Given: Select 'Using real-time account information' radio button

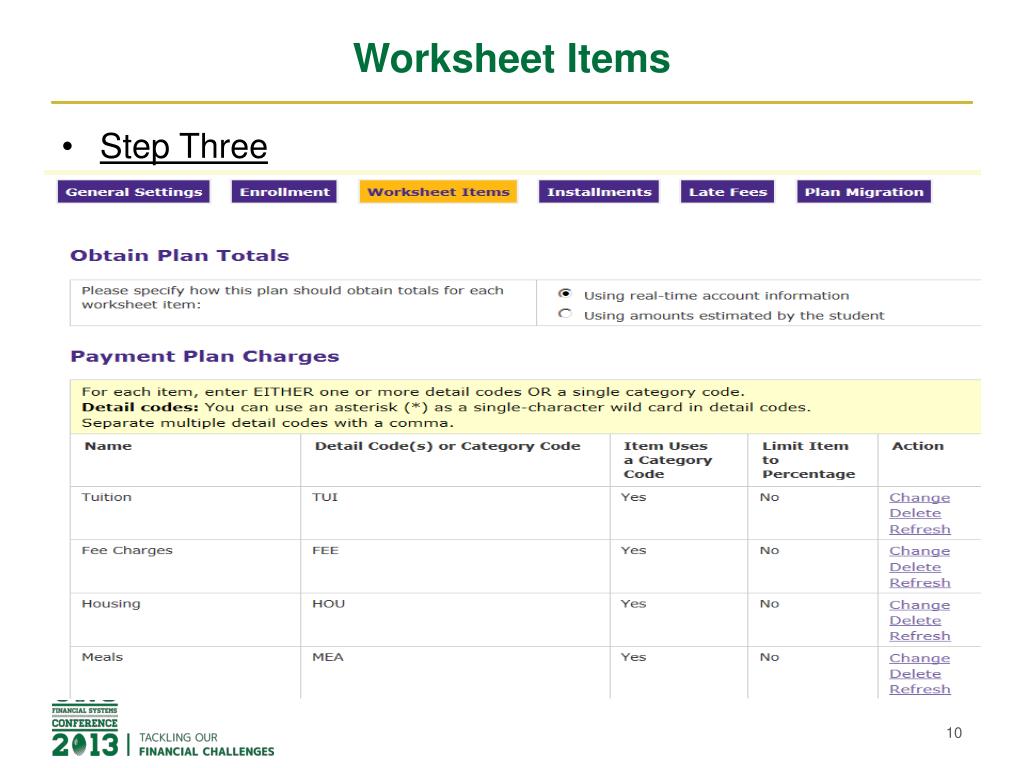Looking at the screenshot, I should tap(565, 294).
